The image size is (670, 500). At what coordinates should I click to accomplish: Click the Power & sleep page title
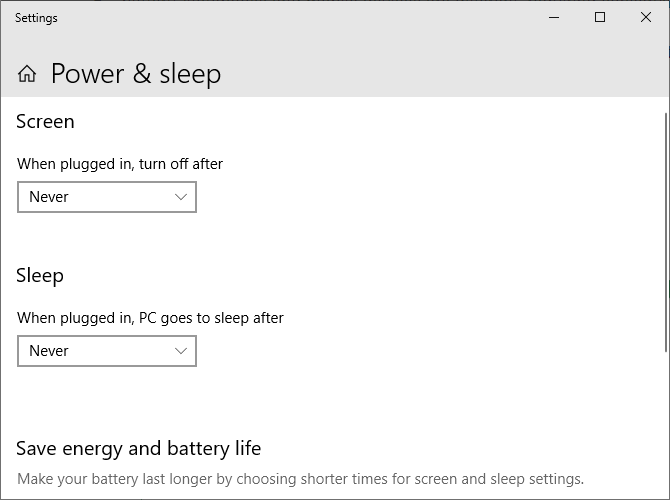coord(136,74)
